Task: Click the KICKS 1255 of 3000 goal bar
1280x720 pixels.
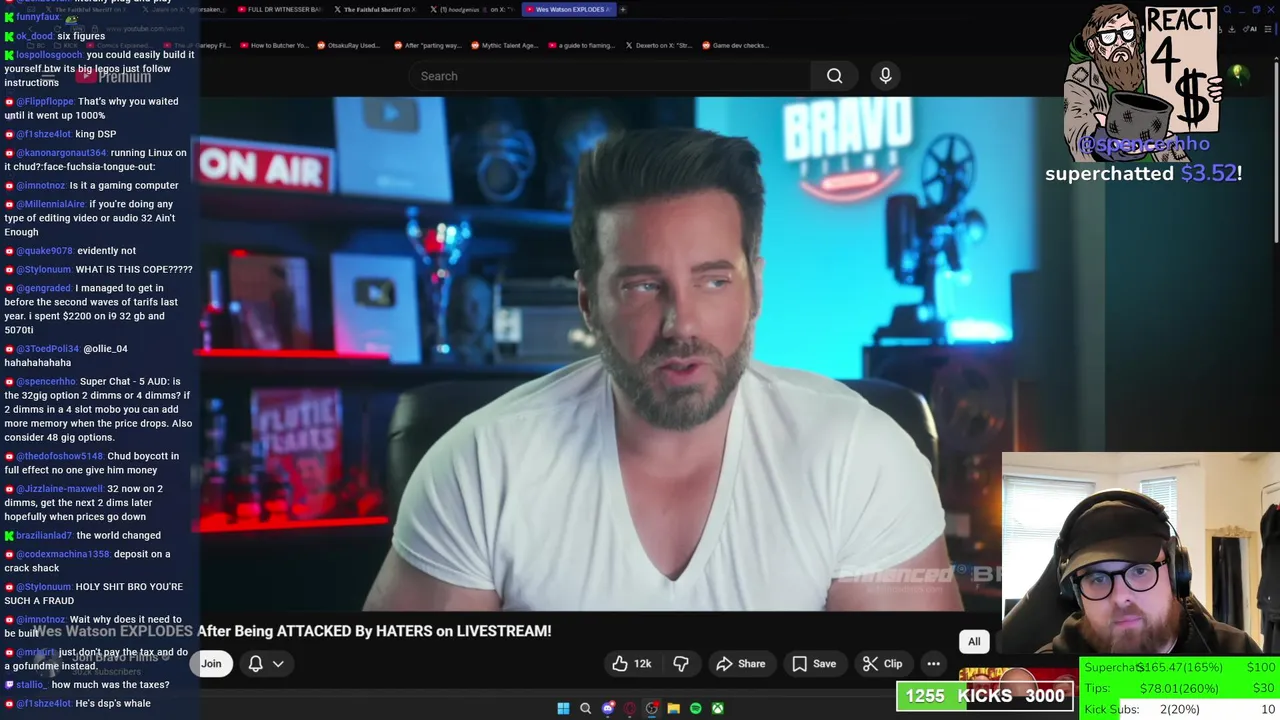Action: (985, 696)
